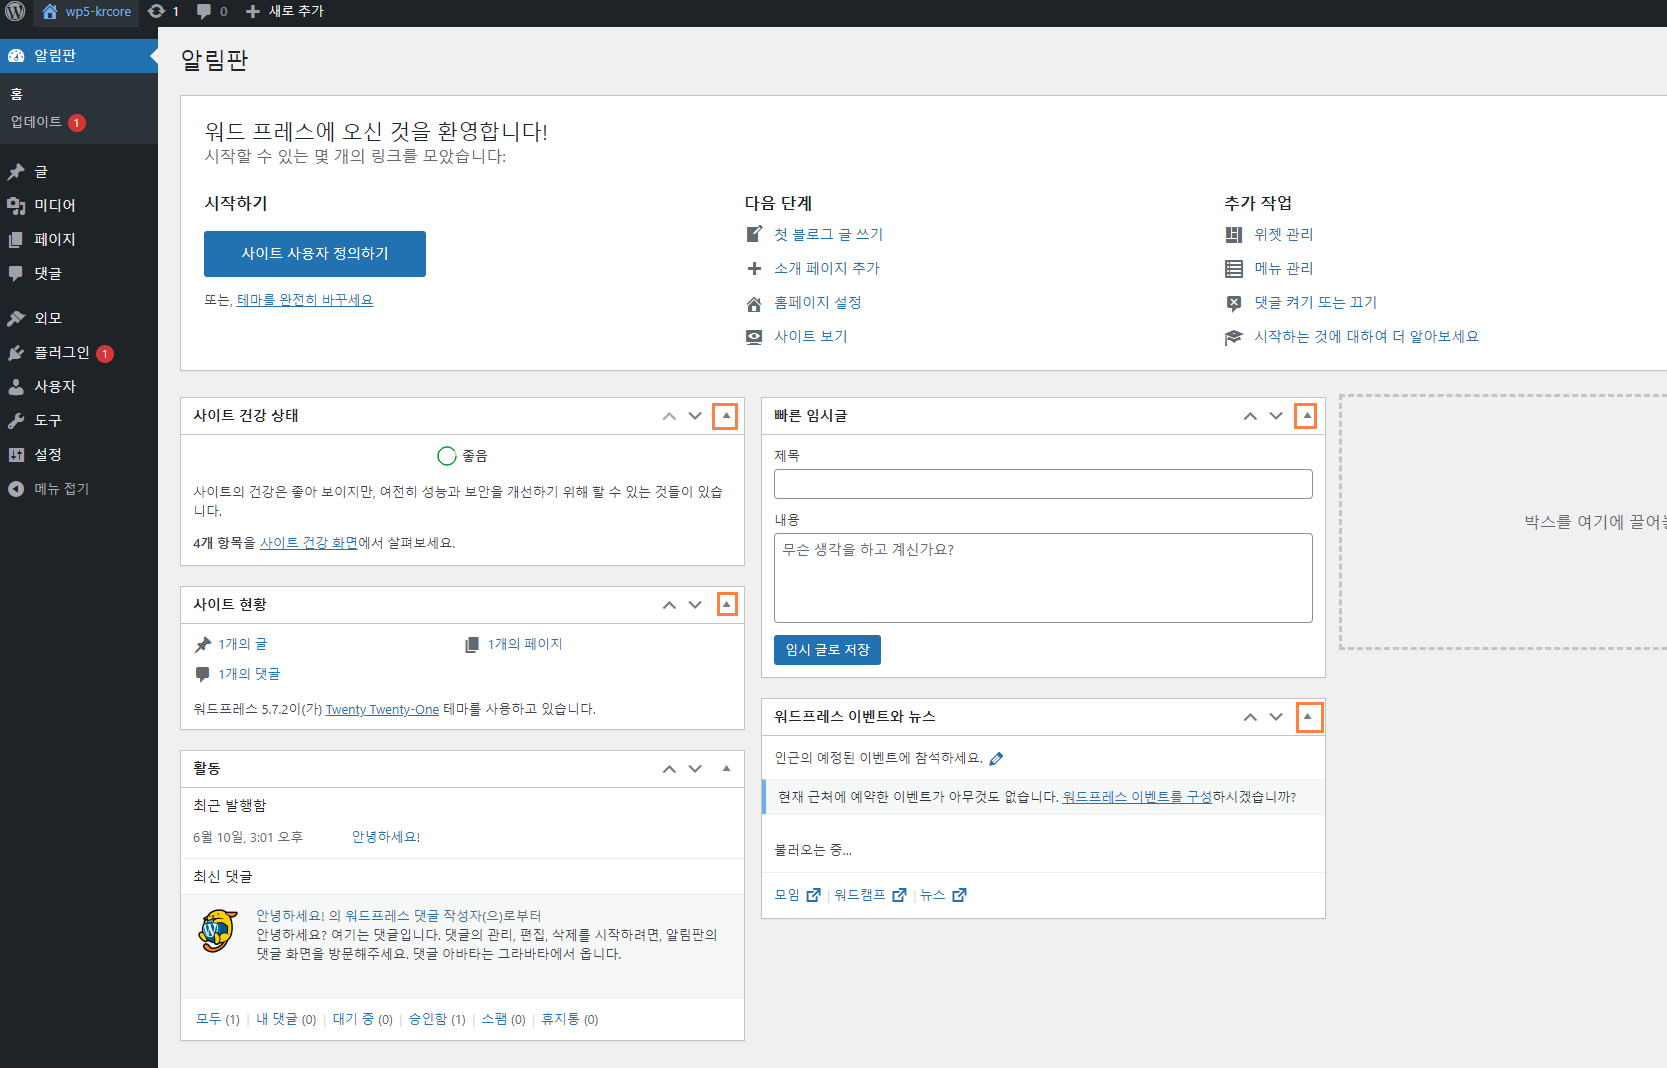Select 알림판 in the sidebar
1667x1068 pixels.
pos(79,56)
